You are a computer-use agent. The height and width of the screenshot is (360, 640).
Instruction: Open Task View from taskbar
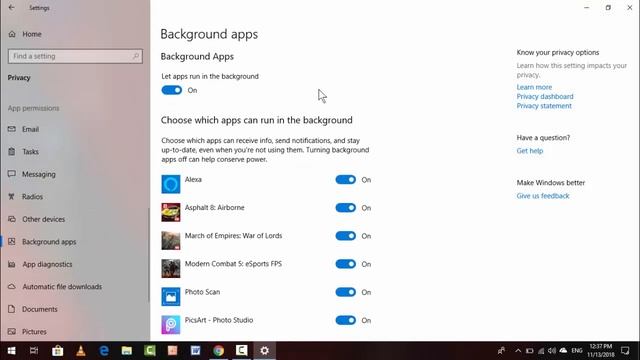34,351
